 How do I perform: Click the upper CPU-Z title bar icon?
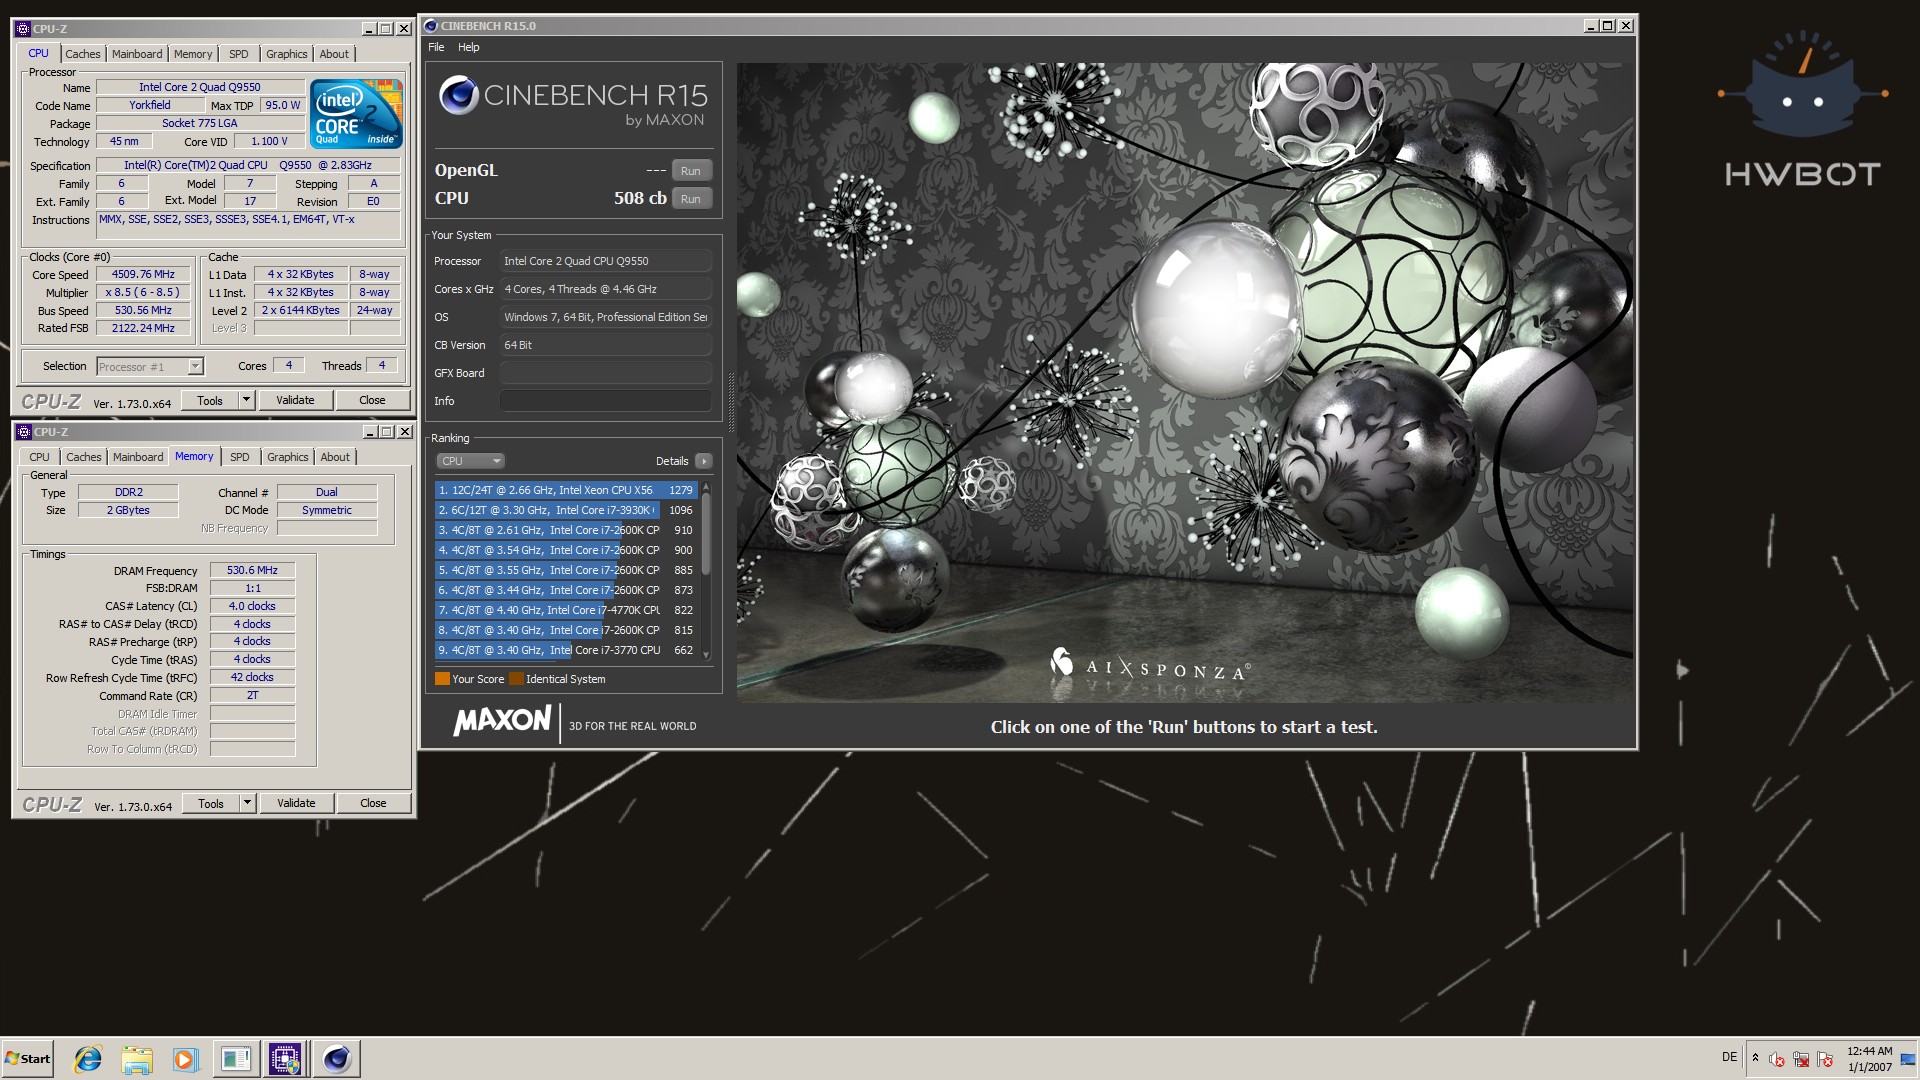(23, 29)
